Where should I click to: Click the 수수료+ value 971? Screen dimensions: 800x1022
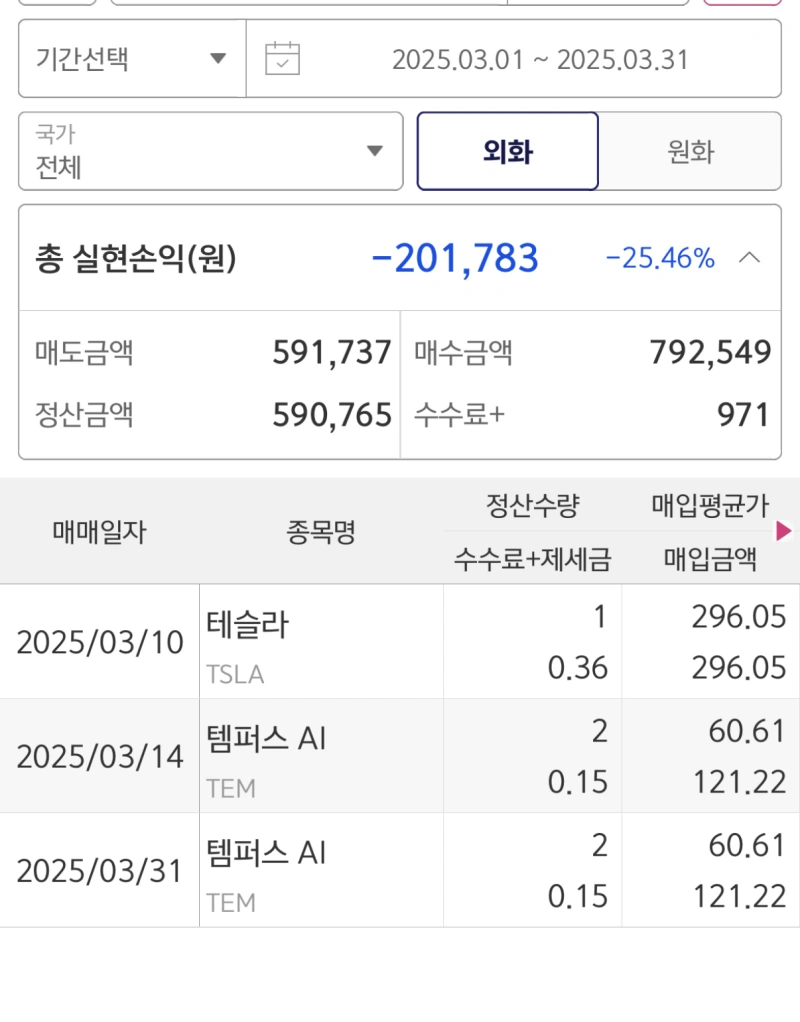click(x=743, y=415)
